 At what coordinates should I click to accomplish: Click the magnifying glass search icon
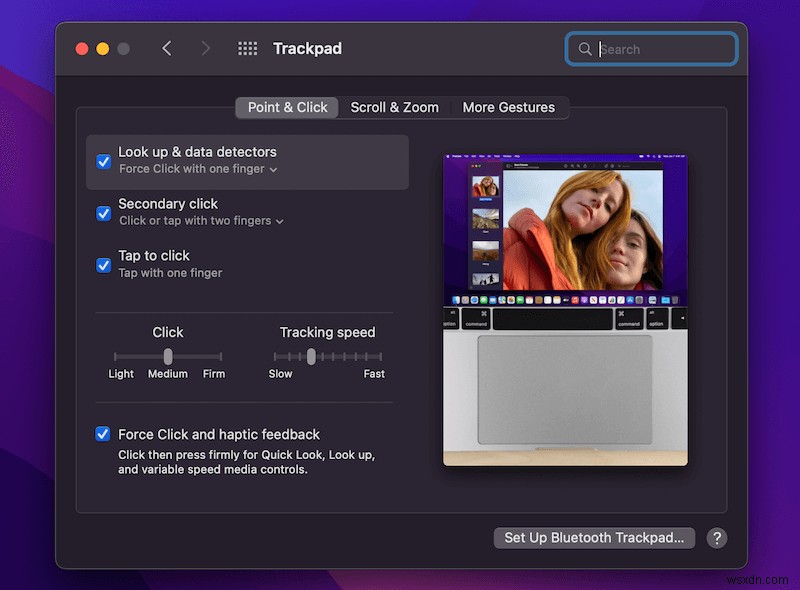(585, 49)
